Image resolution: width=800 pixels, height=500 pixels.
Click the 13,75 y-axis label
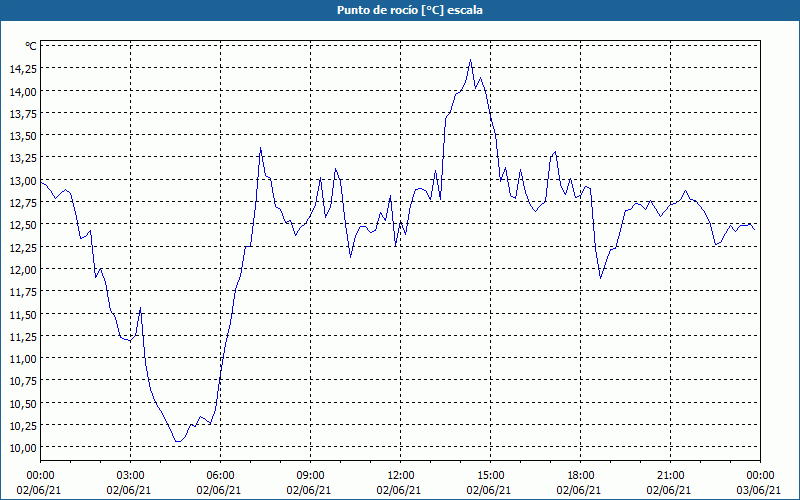point(23,114)
